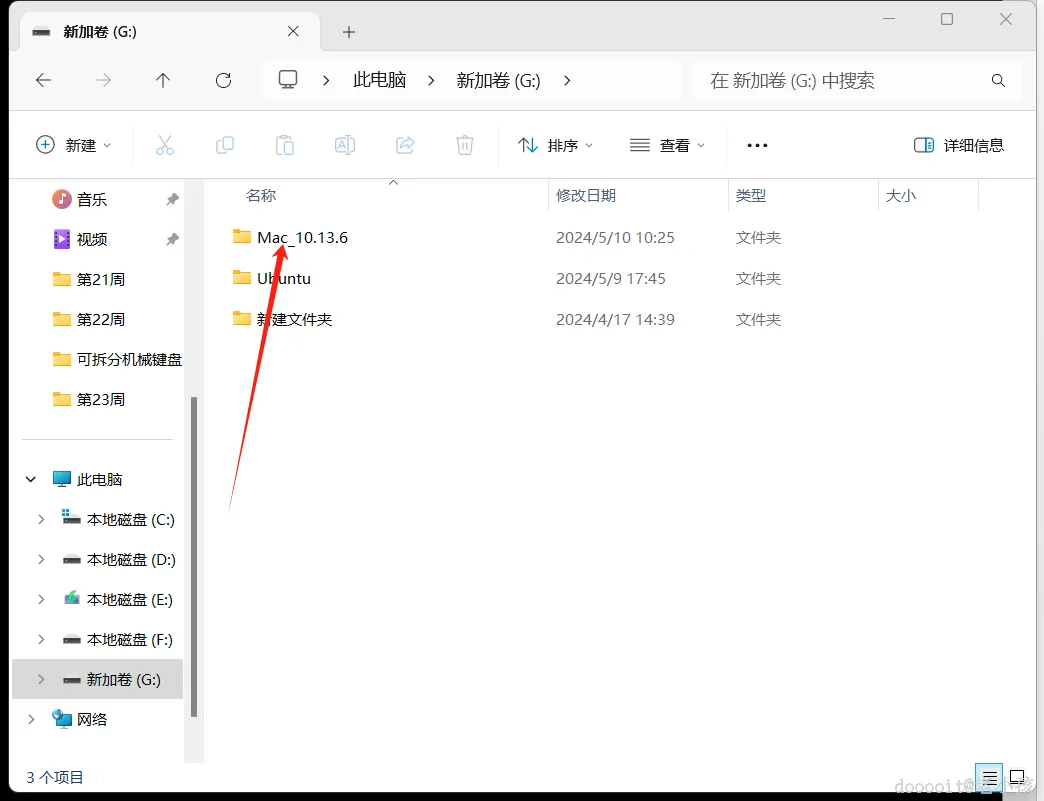Select the Rename icon in the toolbar
Image resolution: width=1044 pixels, height=801 pixels.
(345, 145)
